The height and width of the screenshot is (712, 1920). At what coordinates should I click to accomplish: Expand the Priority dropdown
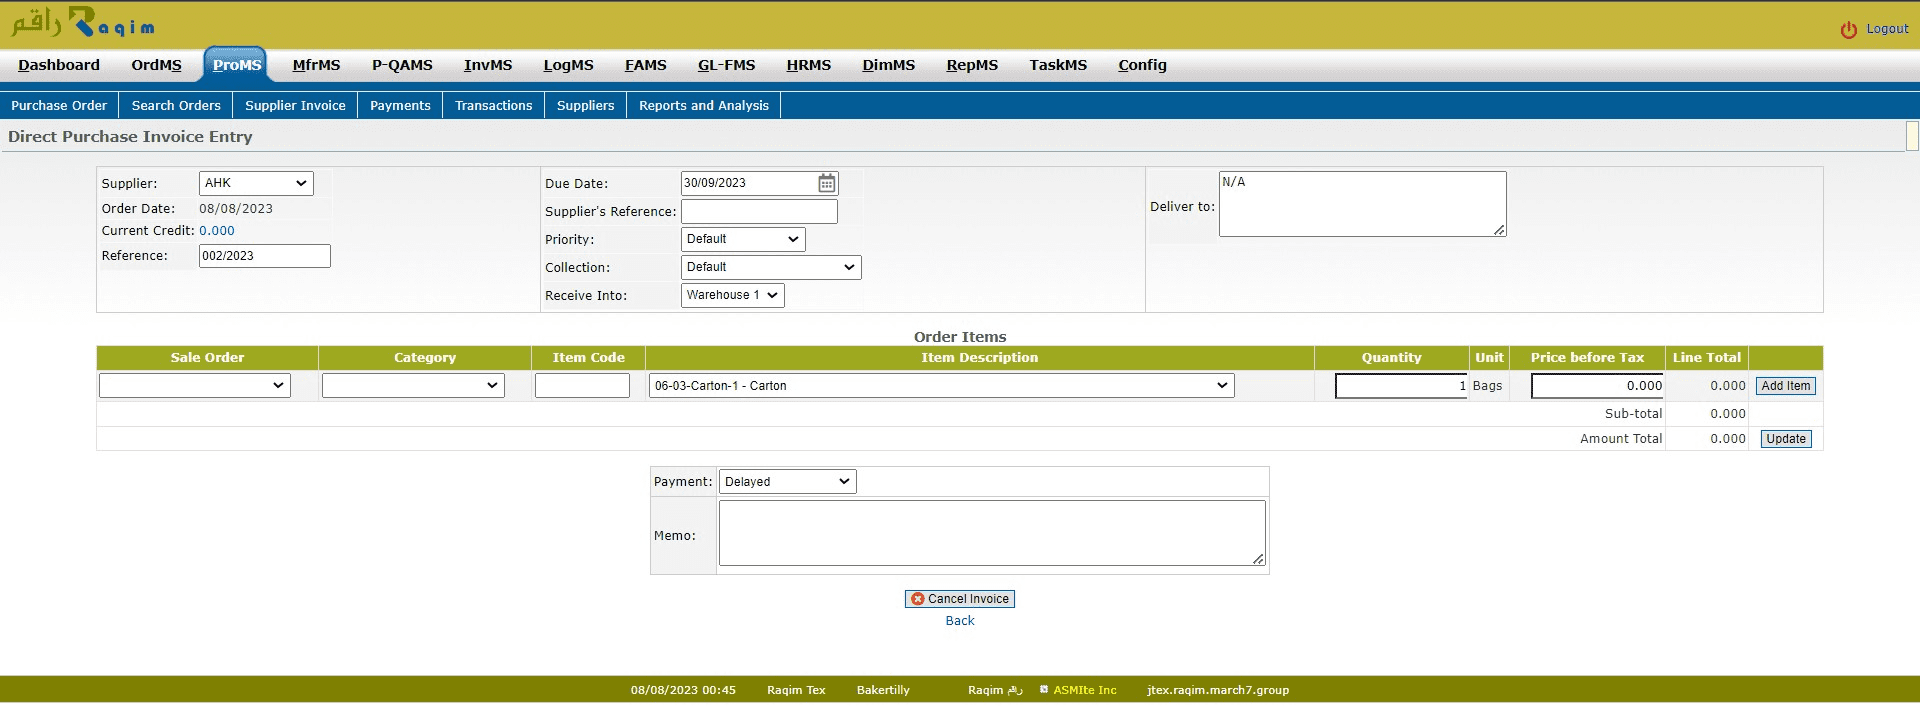coord(742,239)
